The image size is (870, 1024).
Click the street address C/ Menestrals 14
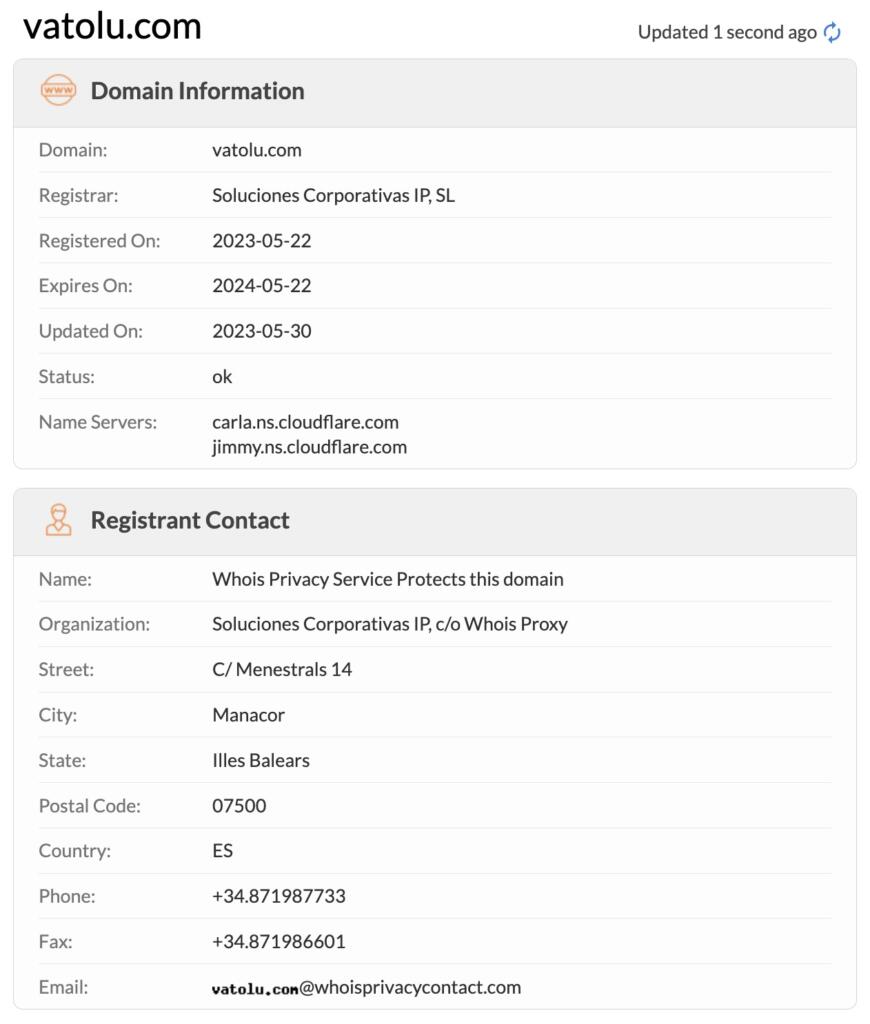[282, 669]
